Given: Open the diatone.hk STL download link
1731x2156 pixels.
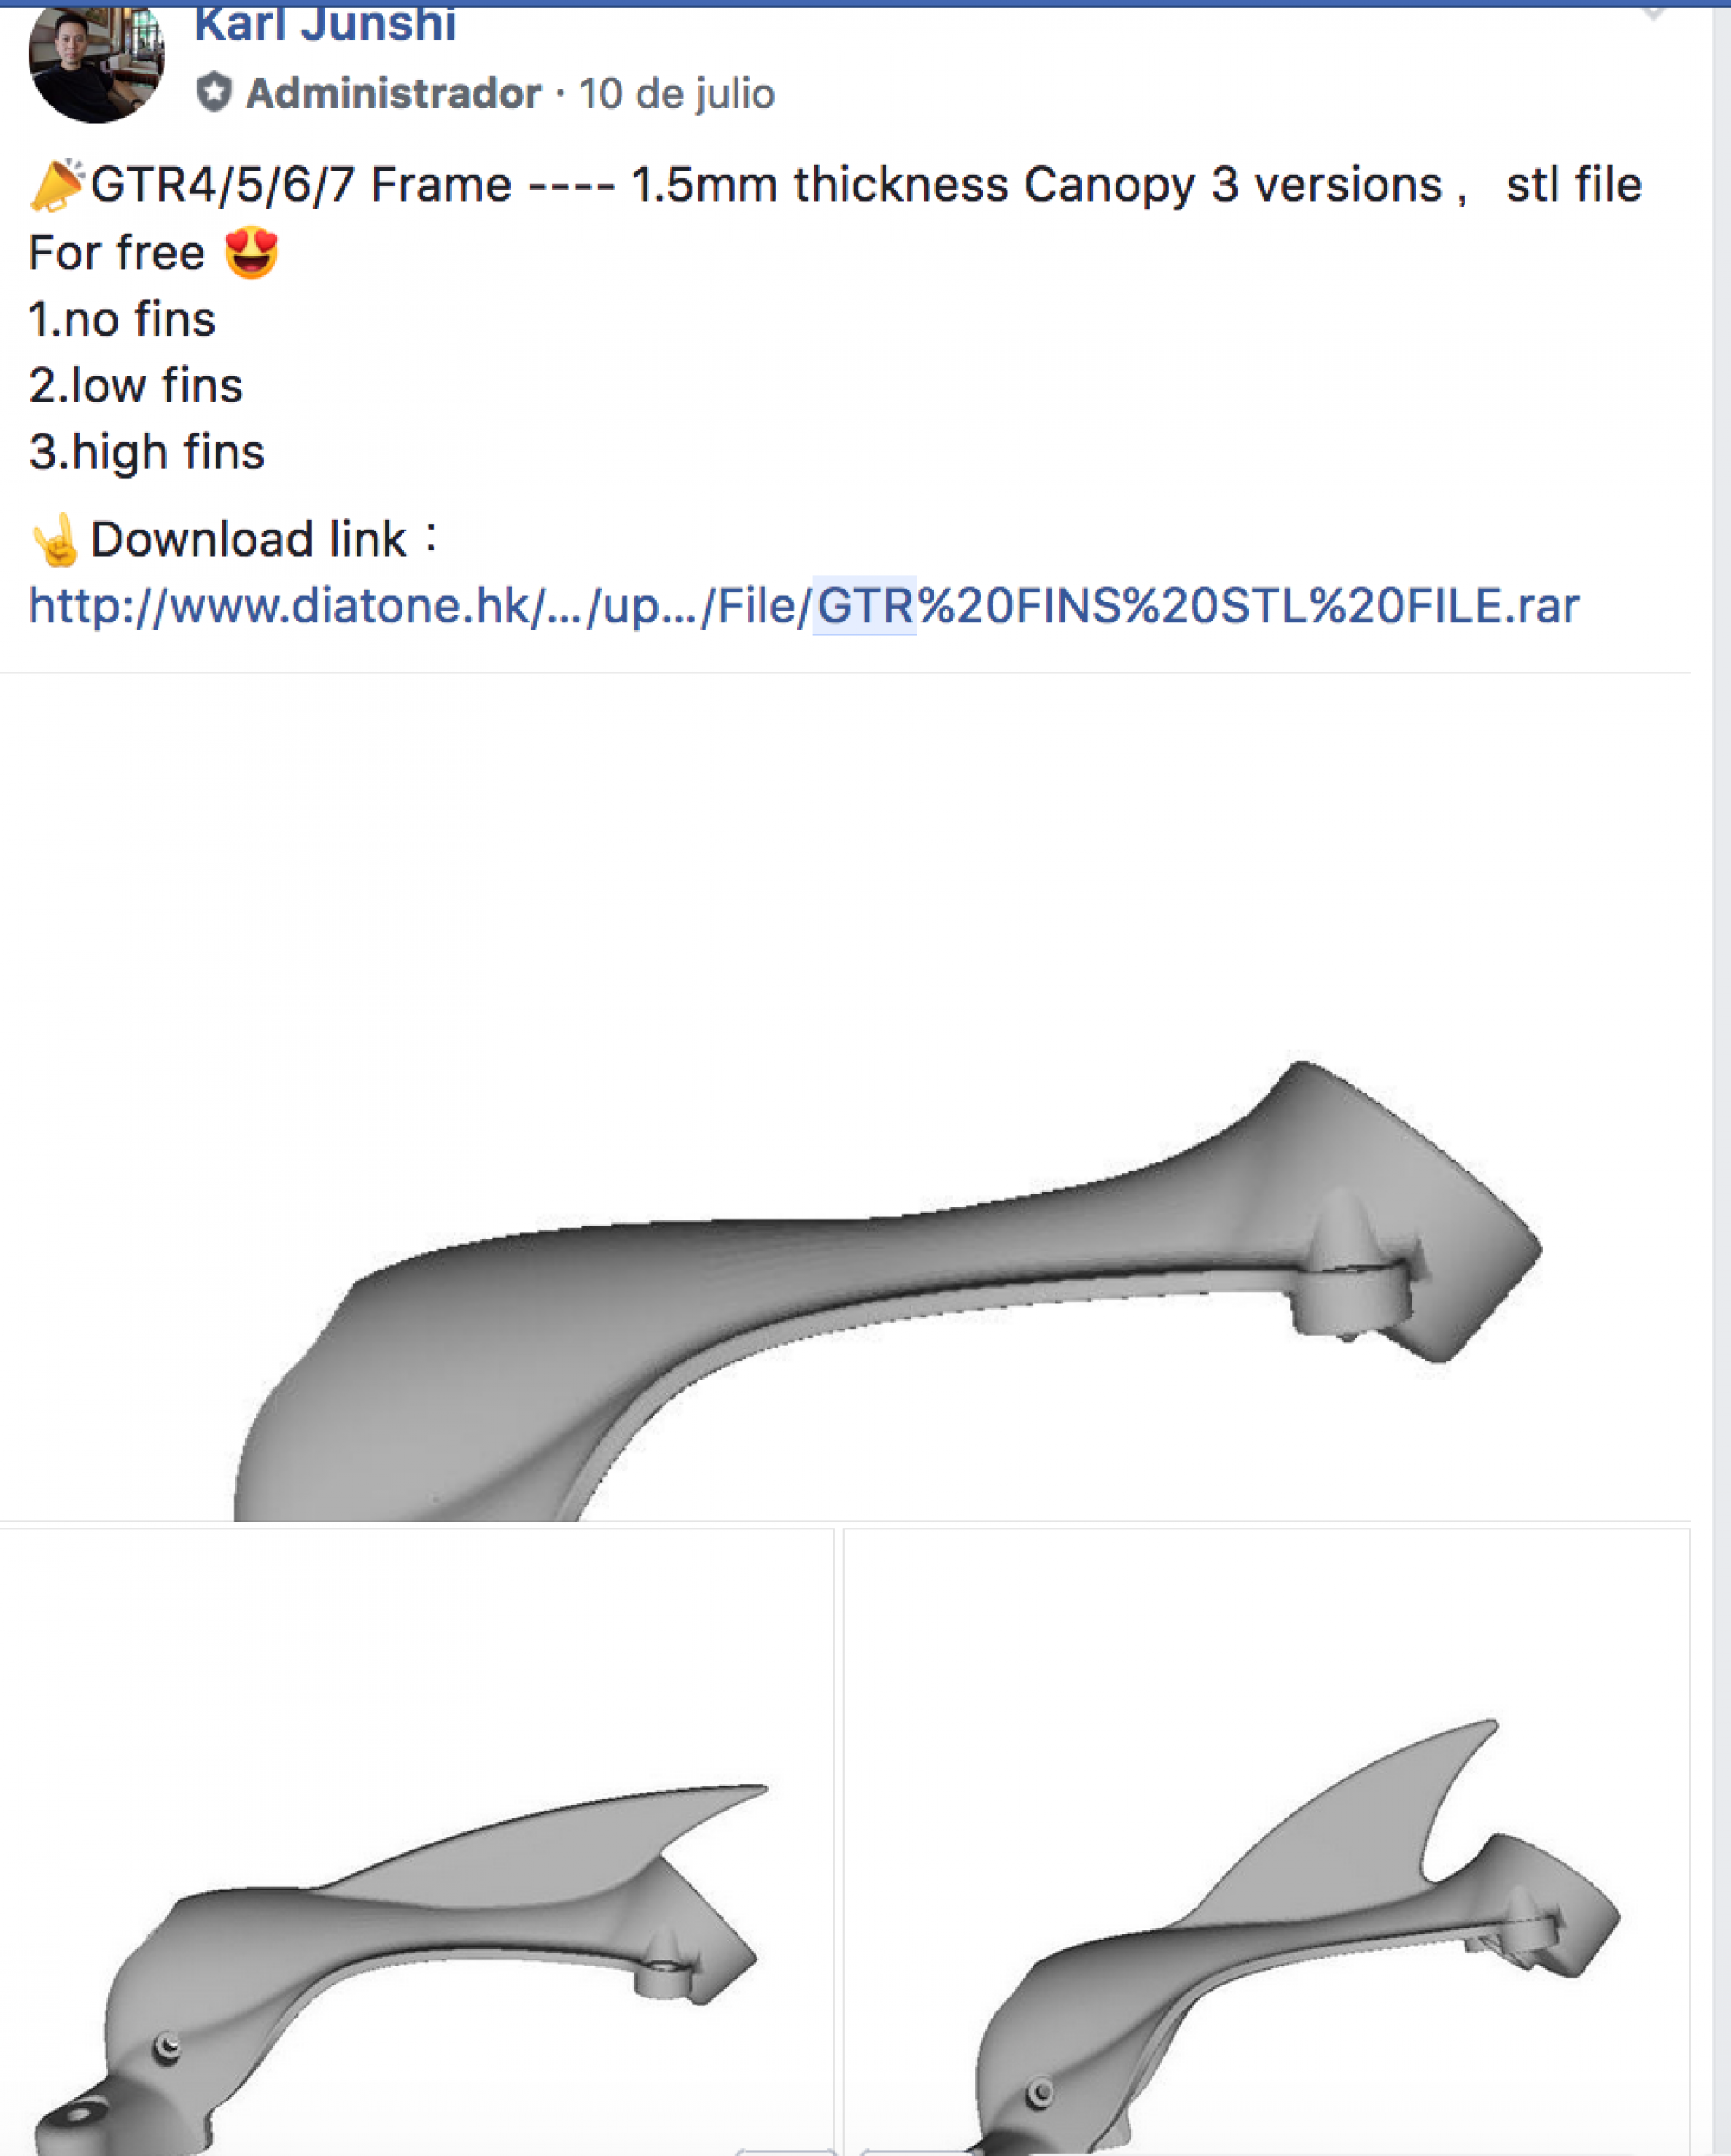Looking at the screenshot, I should pyautogui.click(x=804, y=606).
